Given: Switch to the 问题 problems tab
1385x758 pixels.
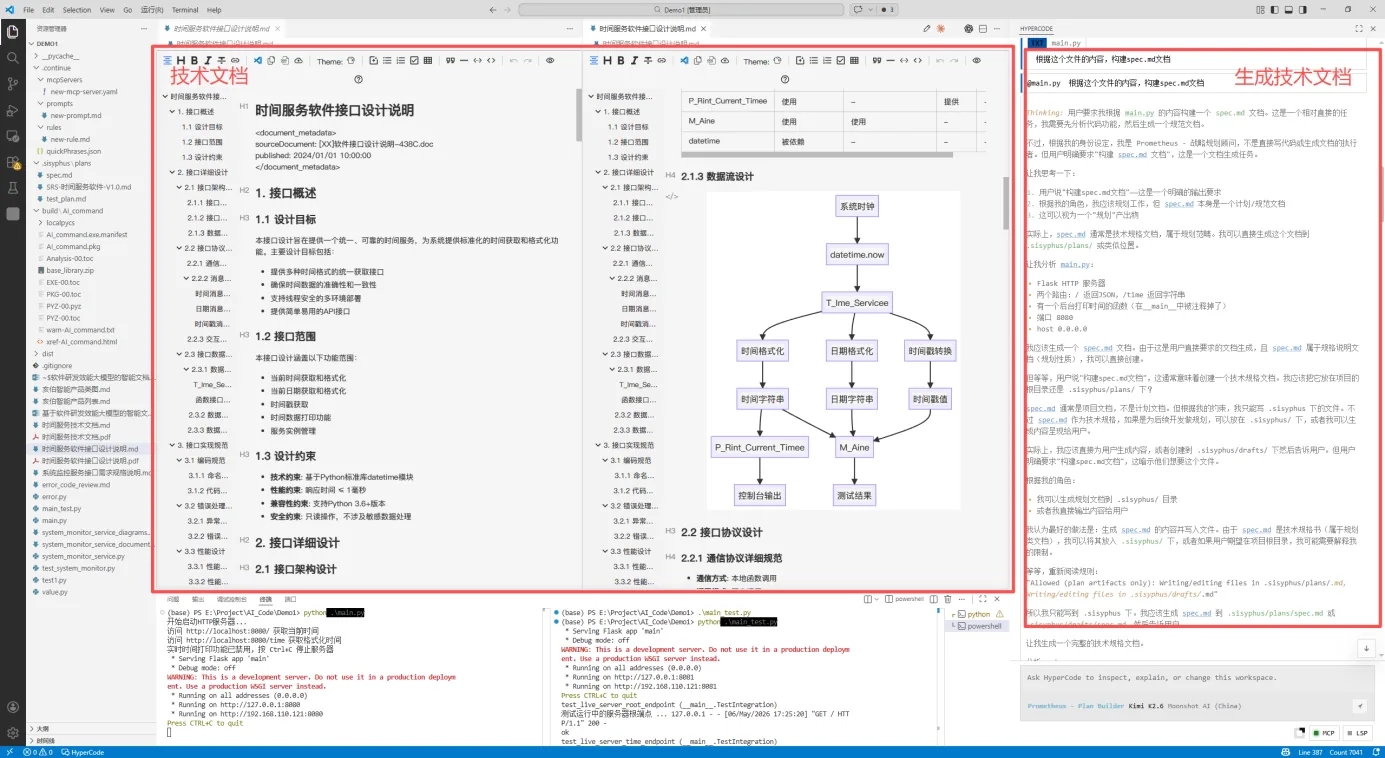Looking at the screenshot, I should point(173,599).
